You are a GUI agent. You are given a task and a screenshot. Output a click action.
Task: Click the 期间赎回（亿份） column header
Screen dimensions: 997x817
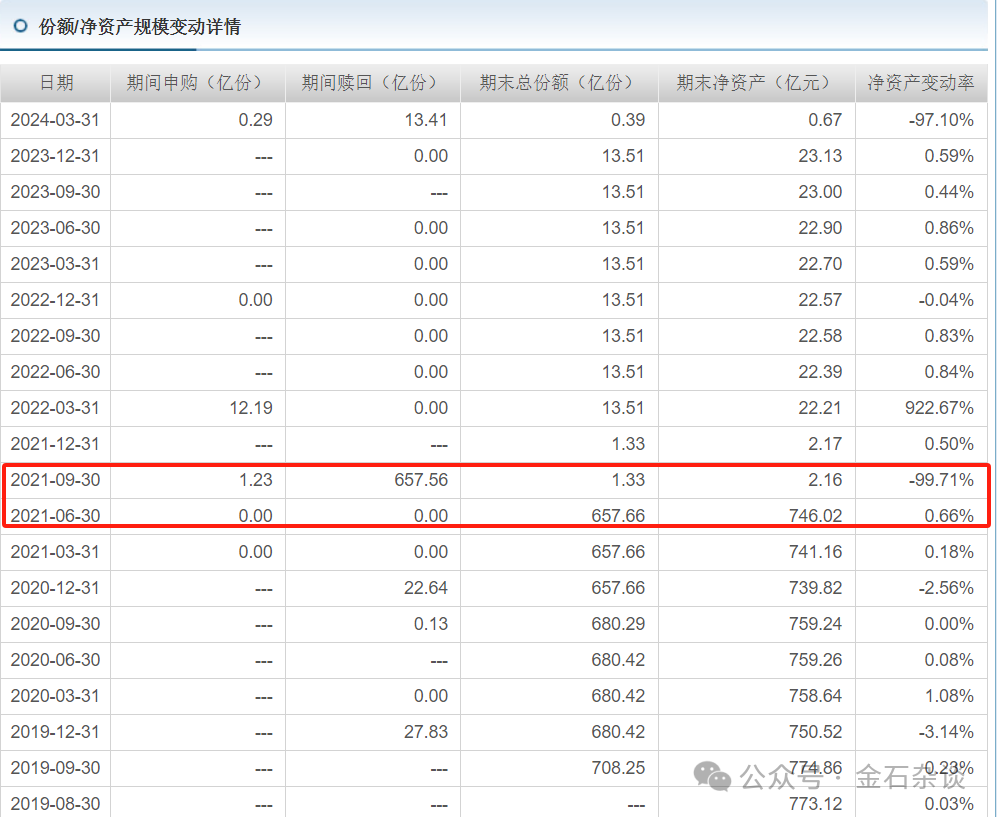tap(373, 83)
